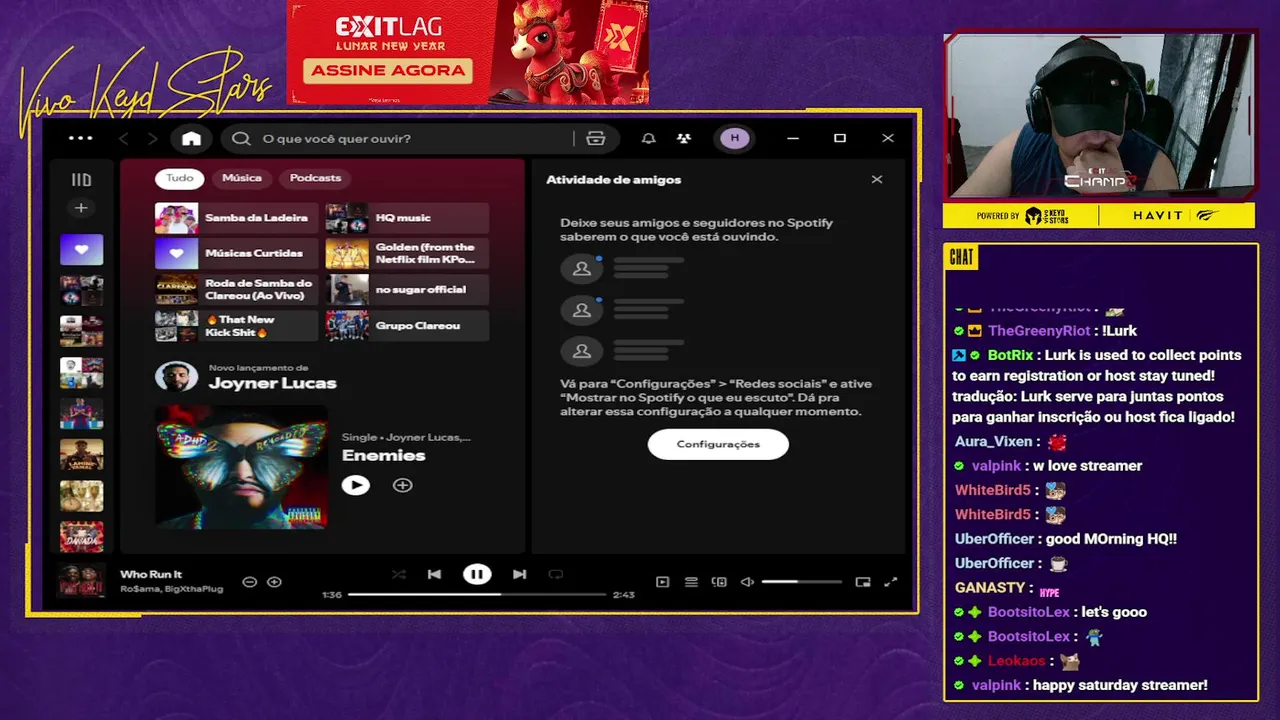Open 'Roda de Samba do Clareou (Ao Vivo)'
1280x720 pixels.
[x=236, y=290]
